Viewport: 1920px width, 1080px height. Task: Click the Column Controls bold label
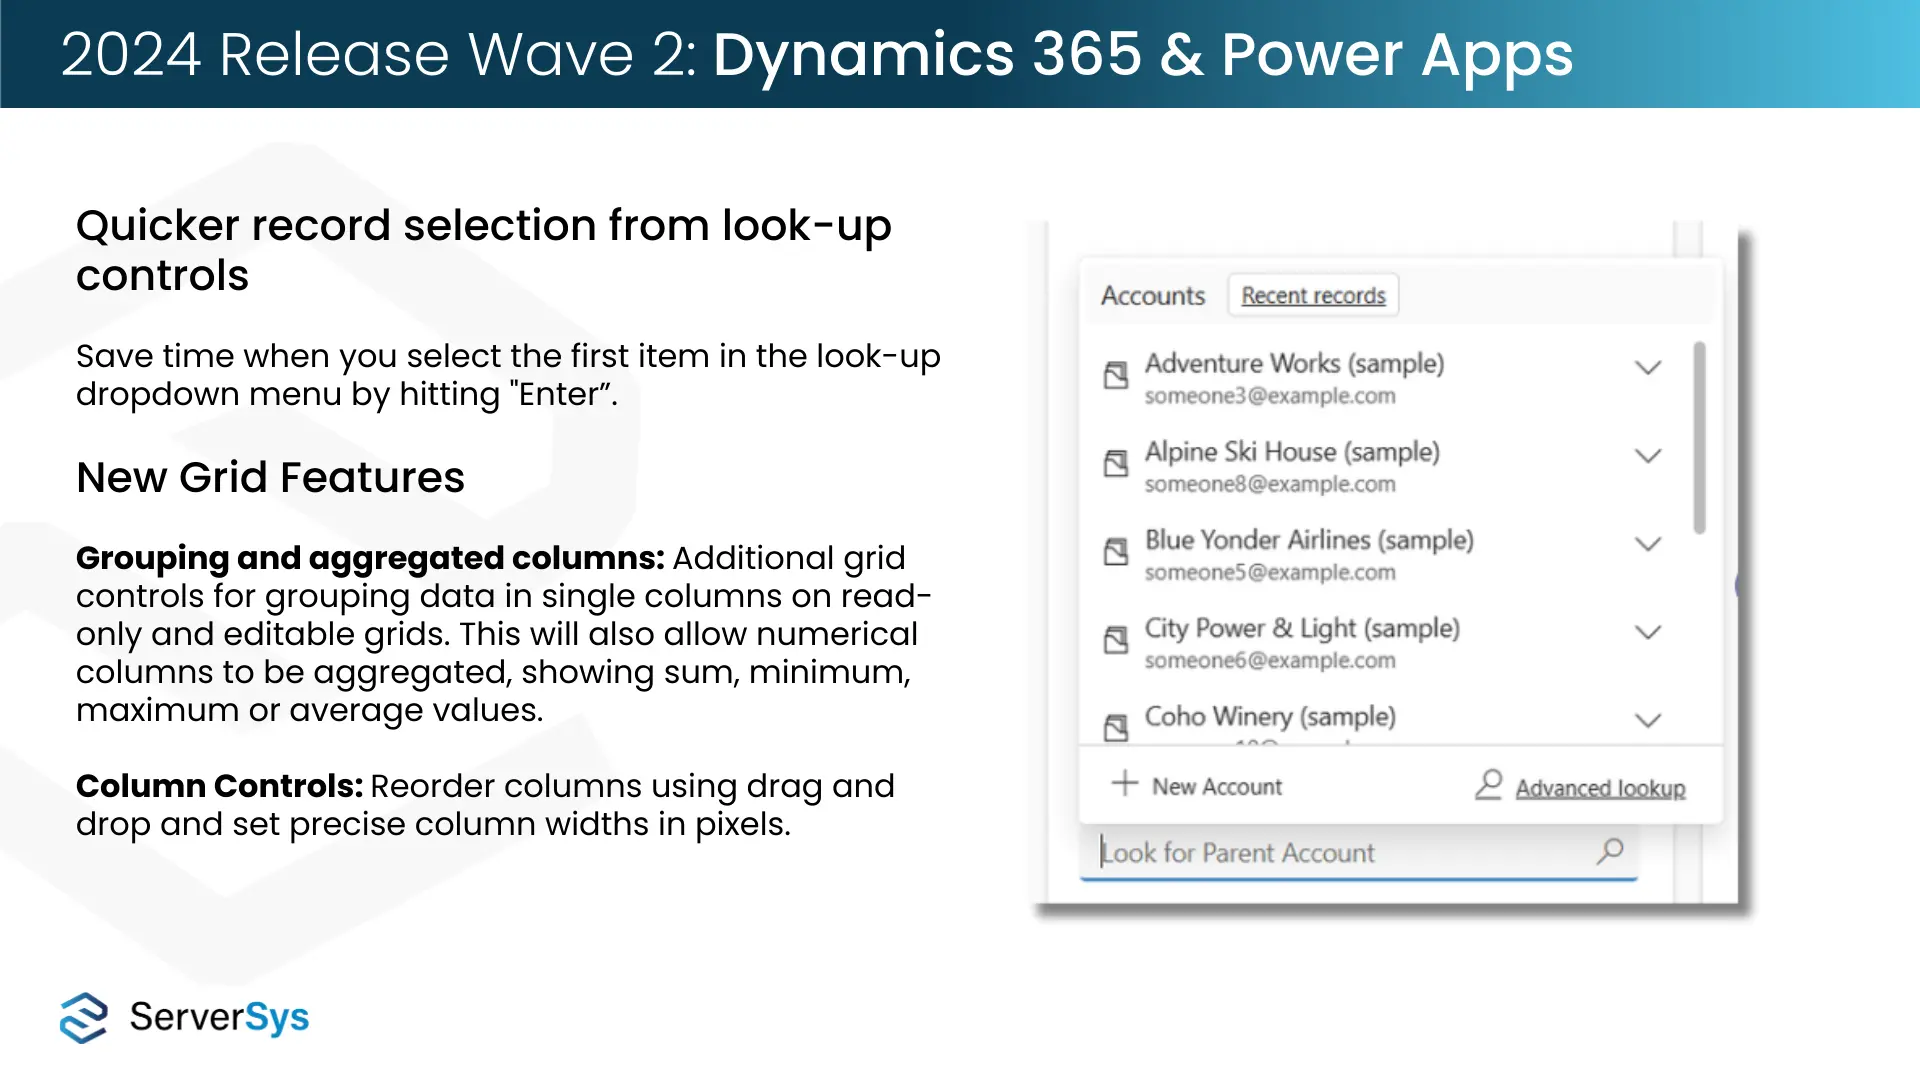pyautogui.click(x=219, y=786)
